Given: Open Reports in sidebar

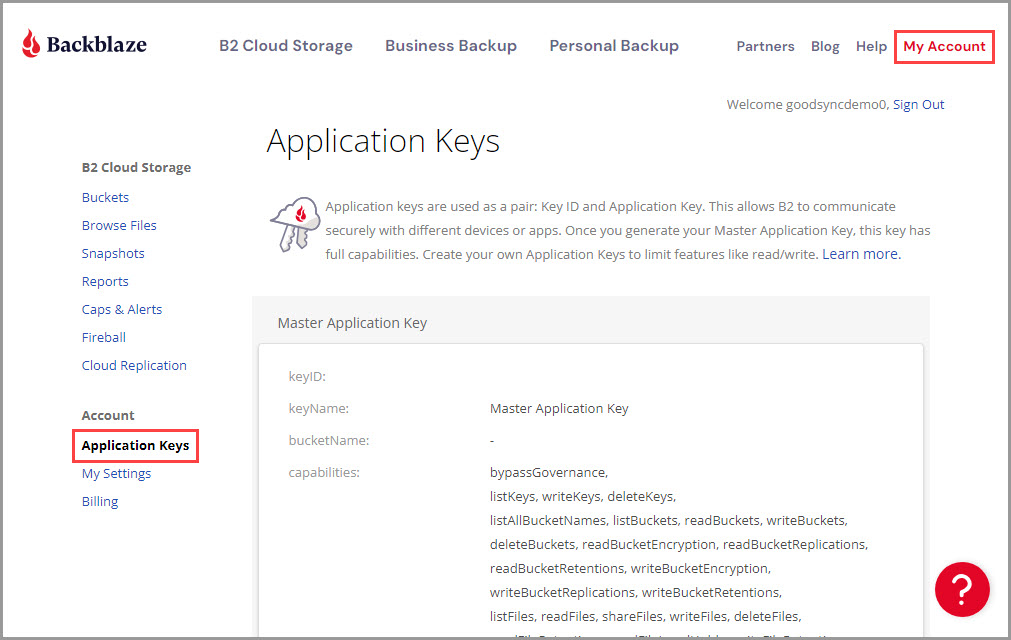Looking at the screenshot, I should pyautogui.click(x=105, y=282).
